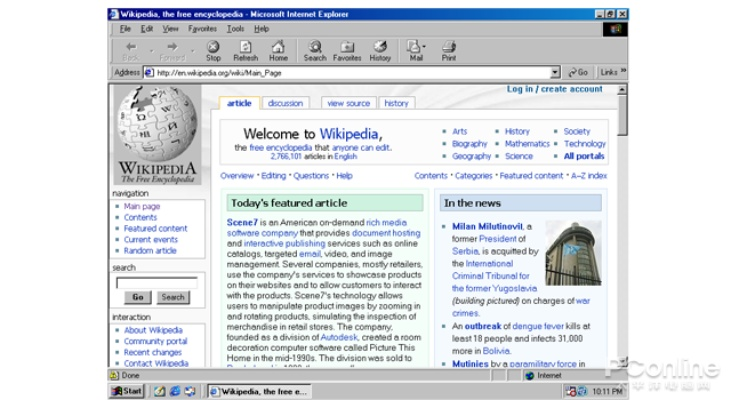Image resolution: width=731 pixels, height=400 pixels.
Task: Click the Back navigation arrow
Action: point(131,50)
